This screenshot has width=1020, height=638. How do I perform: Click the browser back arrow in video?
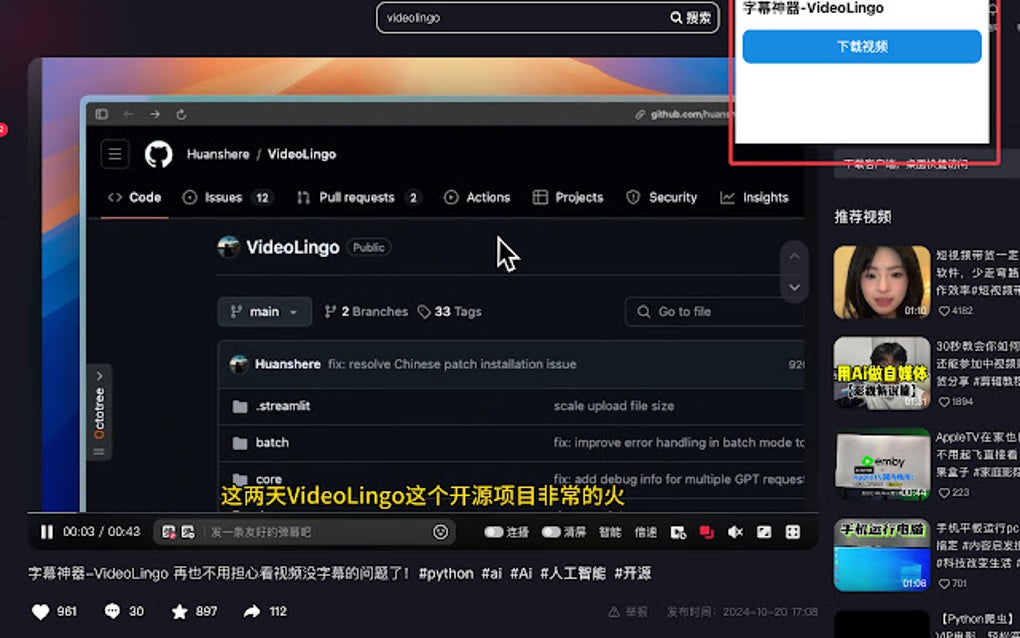pos(128,114)
